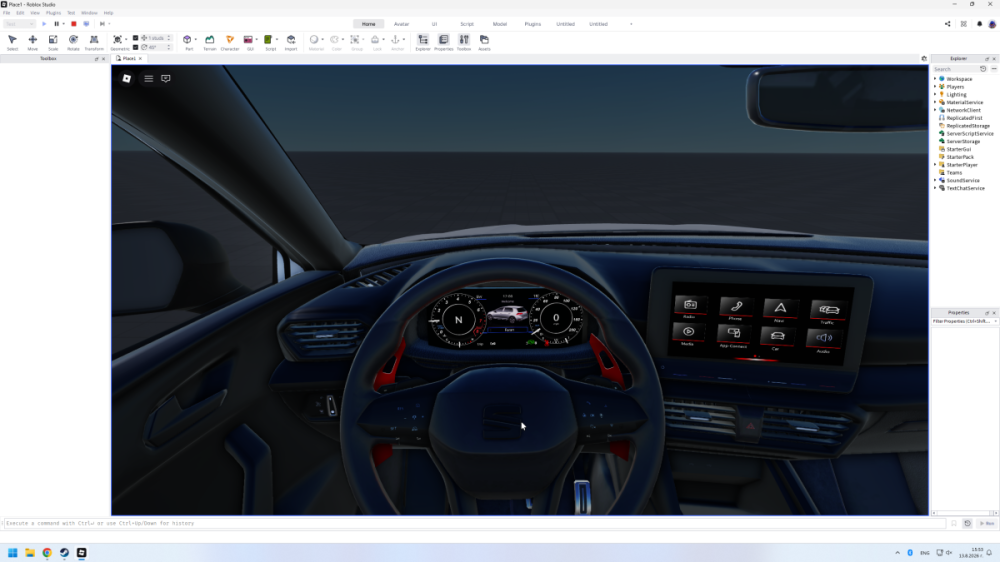This screenshot has width=1000, height=562.
Task: Open the Edit menu
Action: click(x=20, y=13)
